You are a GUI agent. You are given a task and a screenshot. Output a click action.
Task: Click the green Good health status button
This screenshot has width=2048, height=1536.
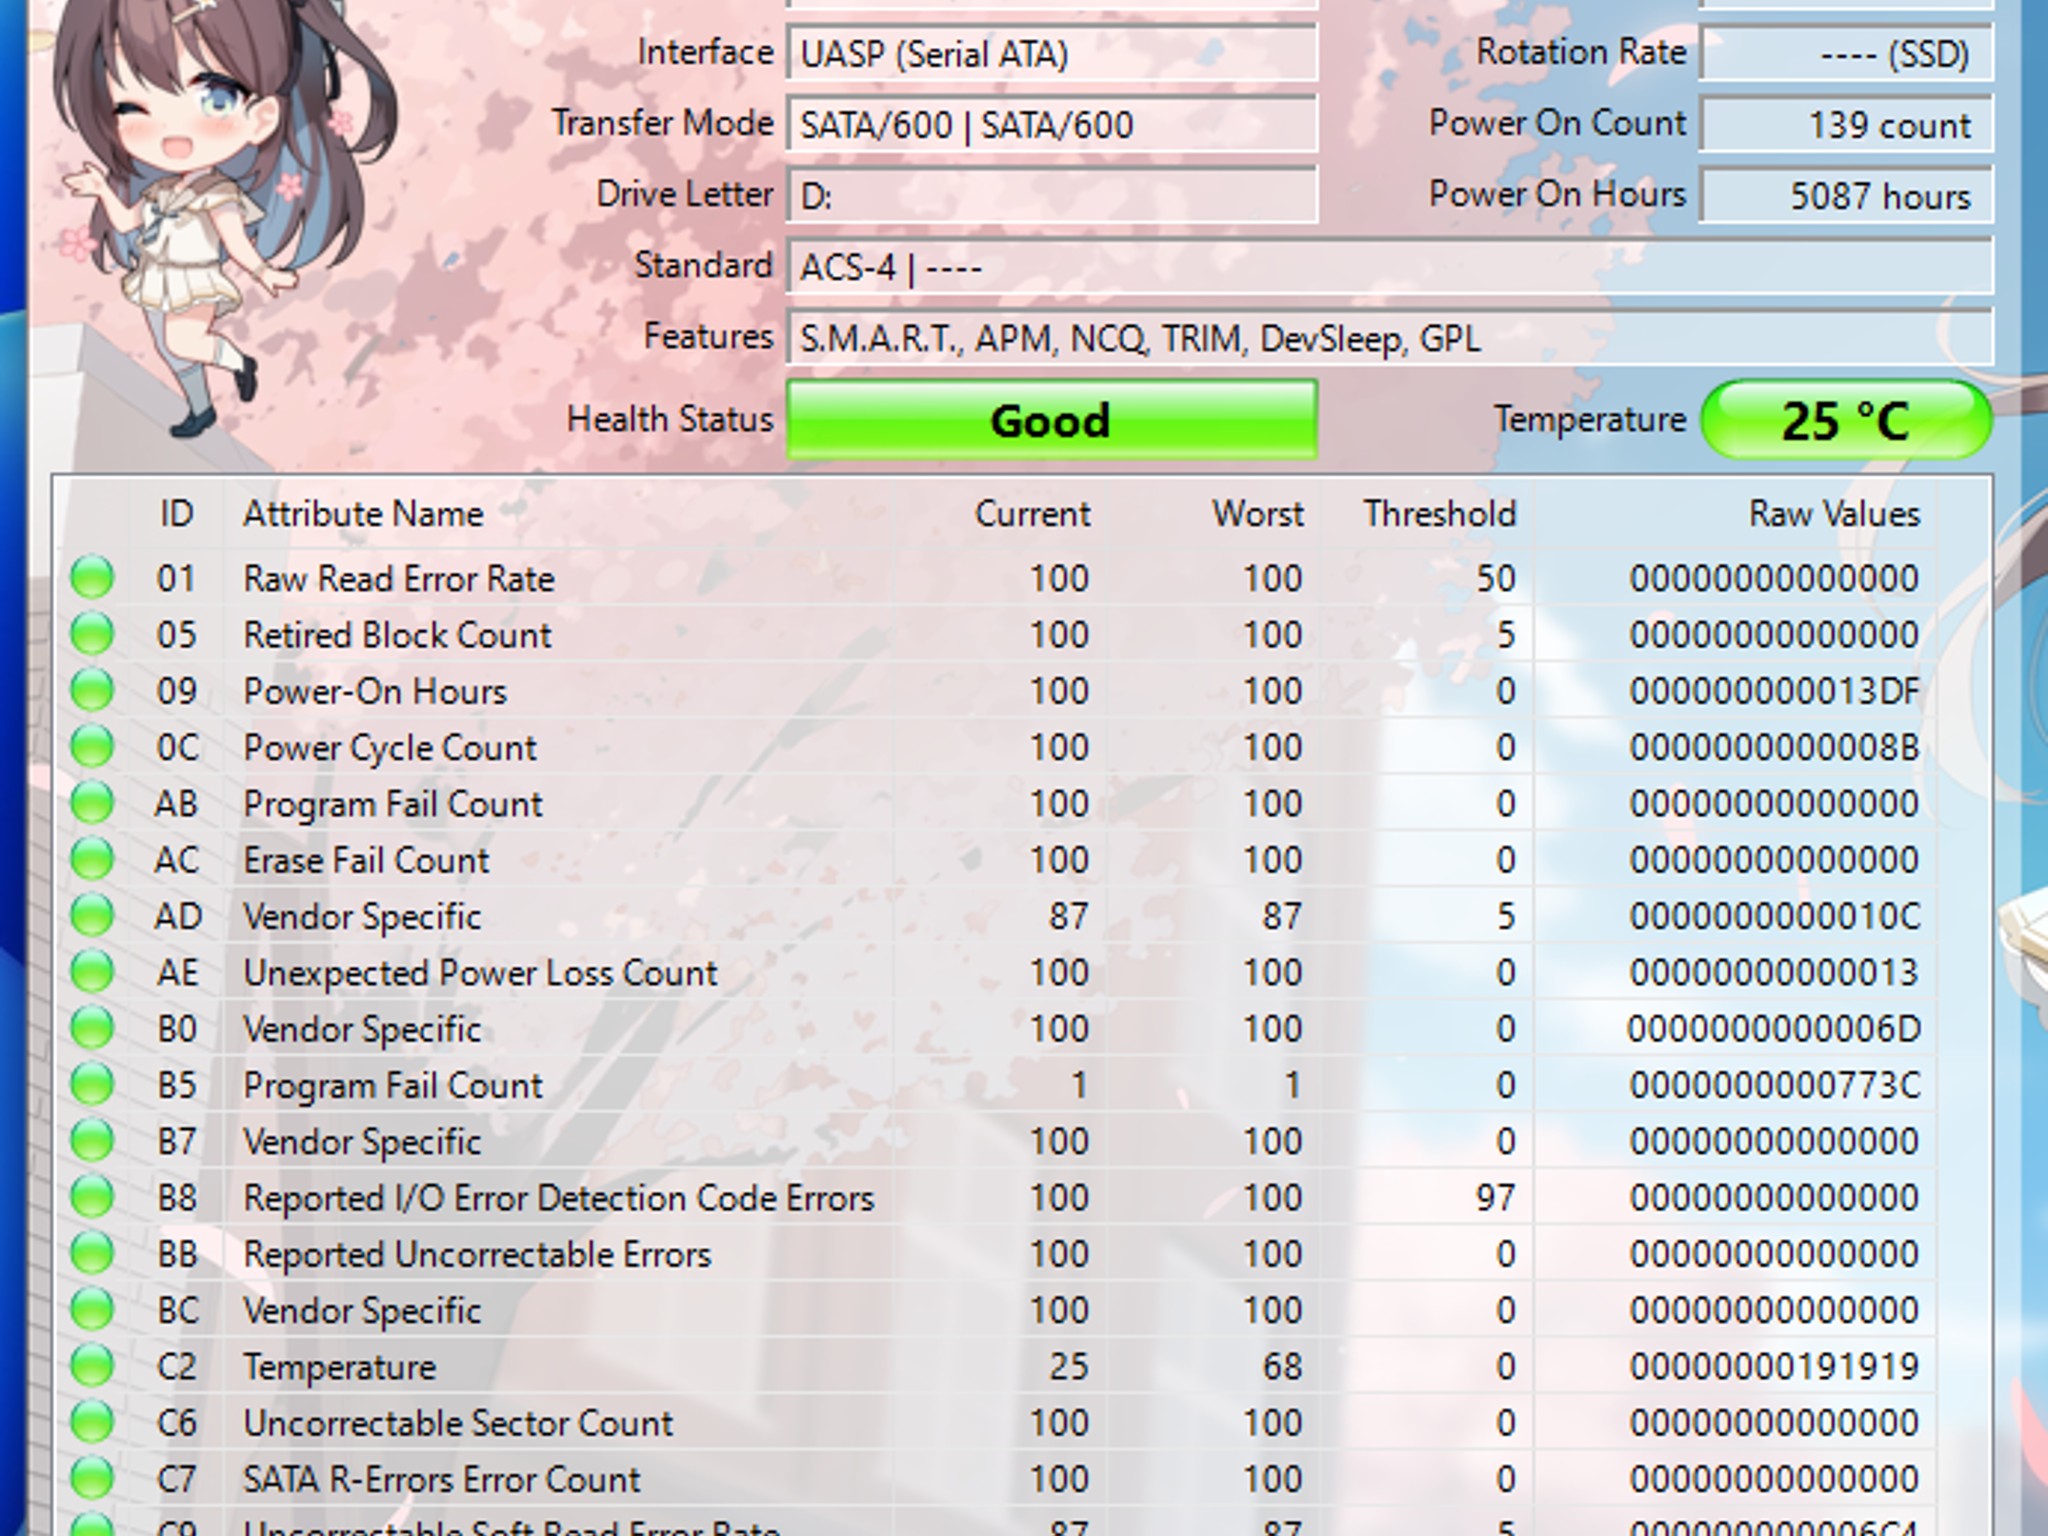(x=1051, y=420)
